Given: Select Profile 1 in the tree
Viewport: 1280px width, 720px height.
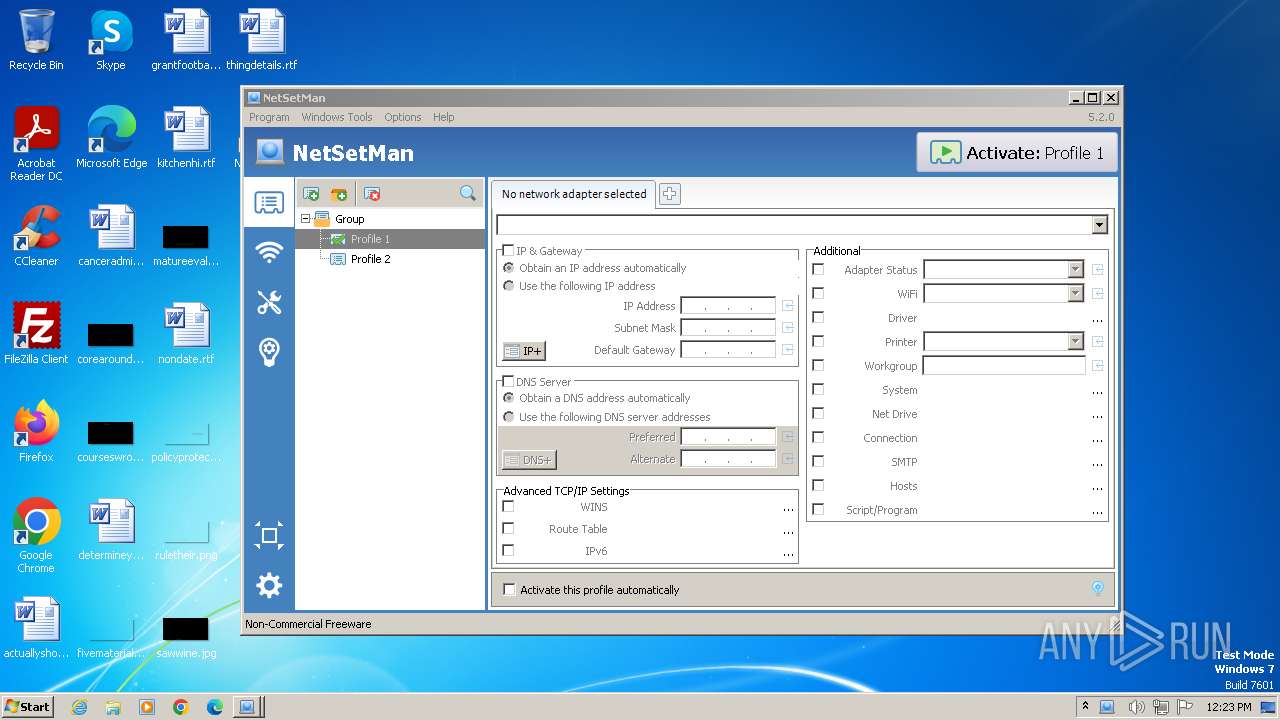Looking at the screenshot, I should pos(370,239).
